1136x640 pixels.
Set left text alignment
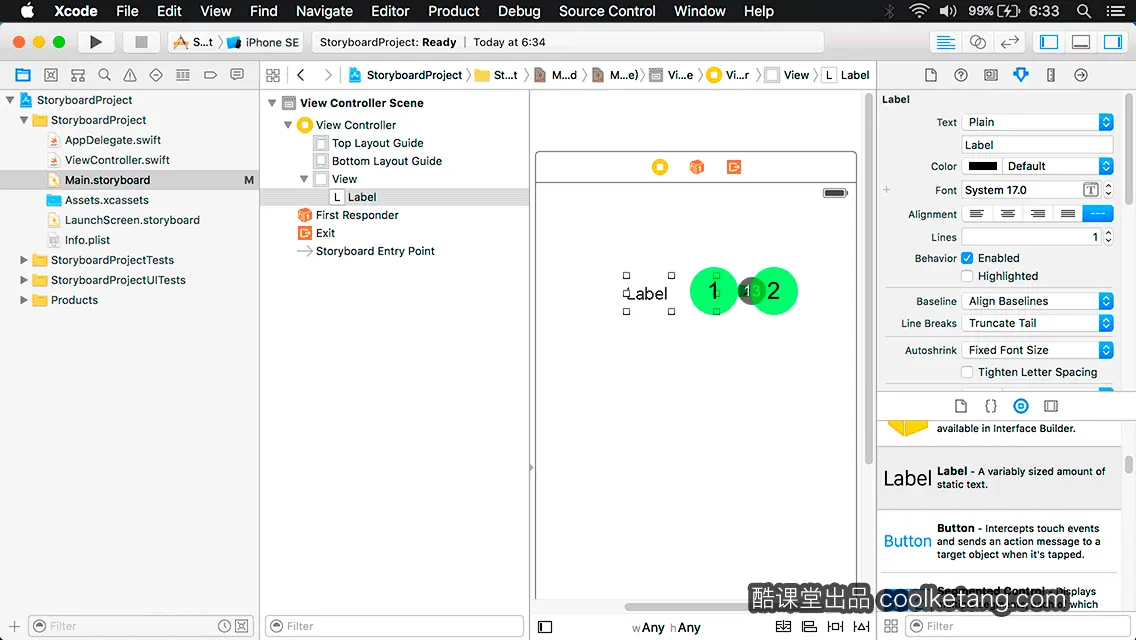(x=977, y=214)
